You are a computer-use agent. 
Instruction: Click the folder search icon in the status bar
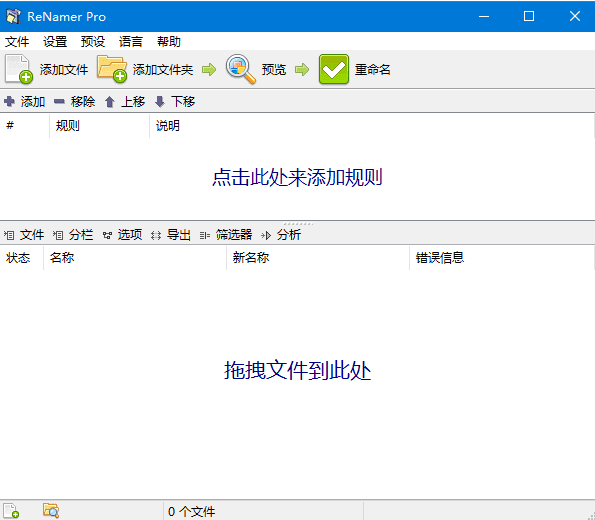click(51, 511)
